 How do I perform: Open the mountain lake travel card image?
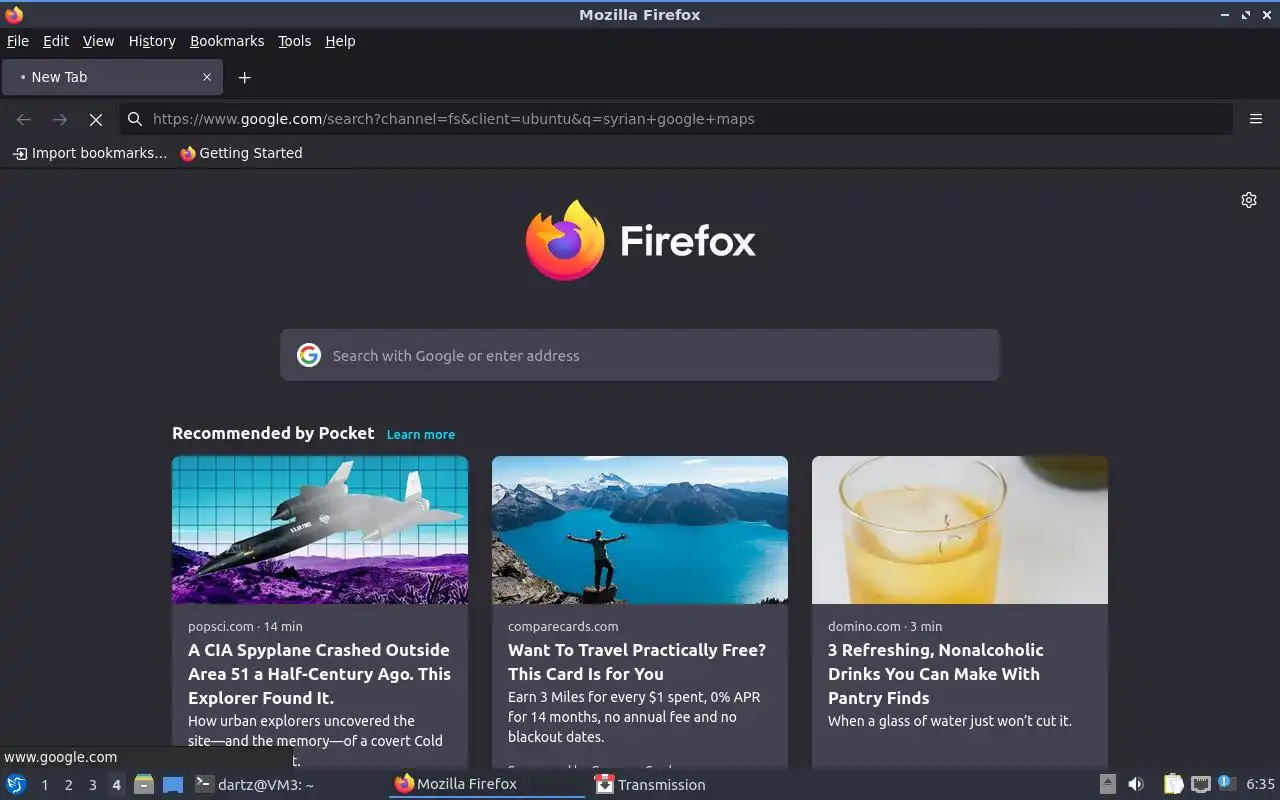[640, 530]
